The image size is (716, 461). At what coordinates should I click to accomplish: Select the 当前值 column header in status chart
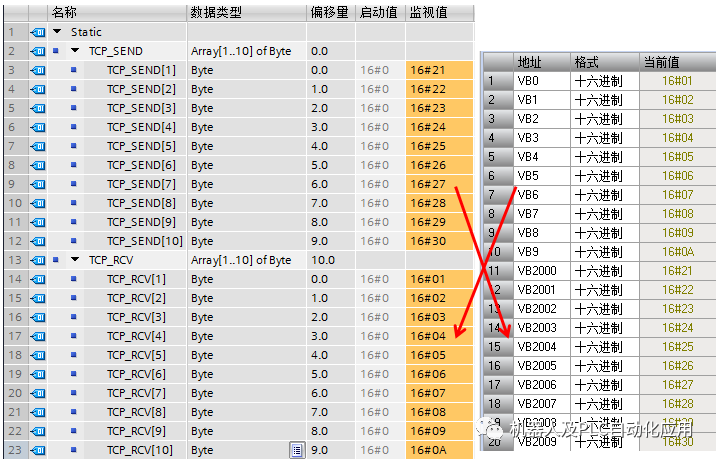tap(678, 62)
